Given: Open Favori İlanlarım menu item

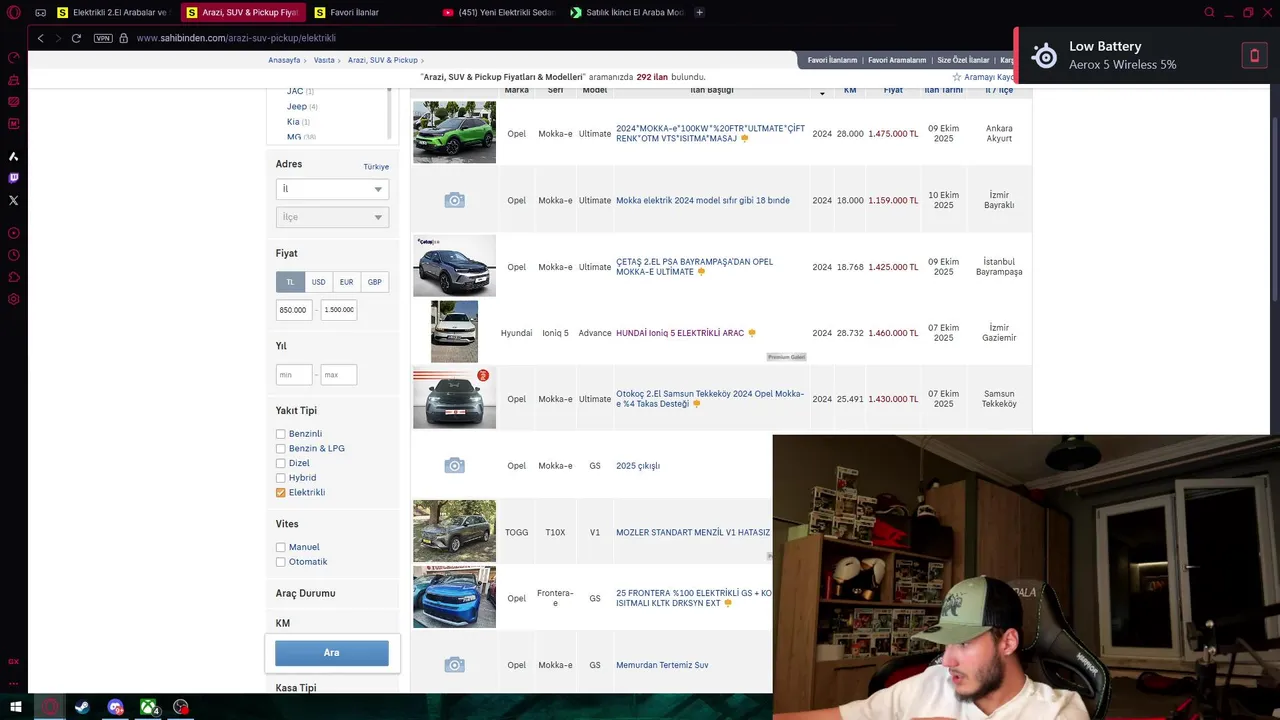Looking at the screenshot, I should [x=832, y=60].
